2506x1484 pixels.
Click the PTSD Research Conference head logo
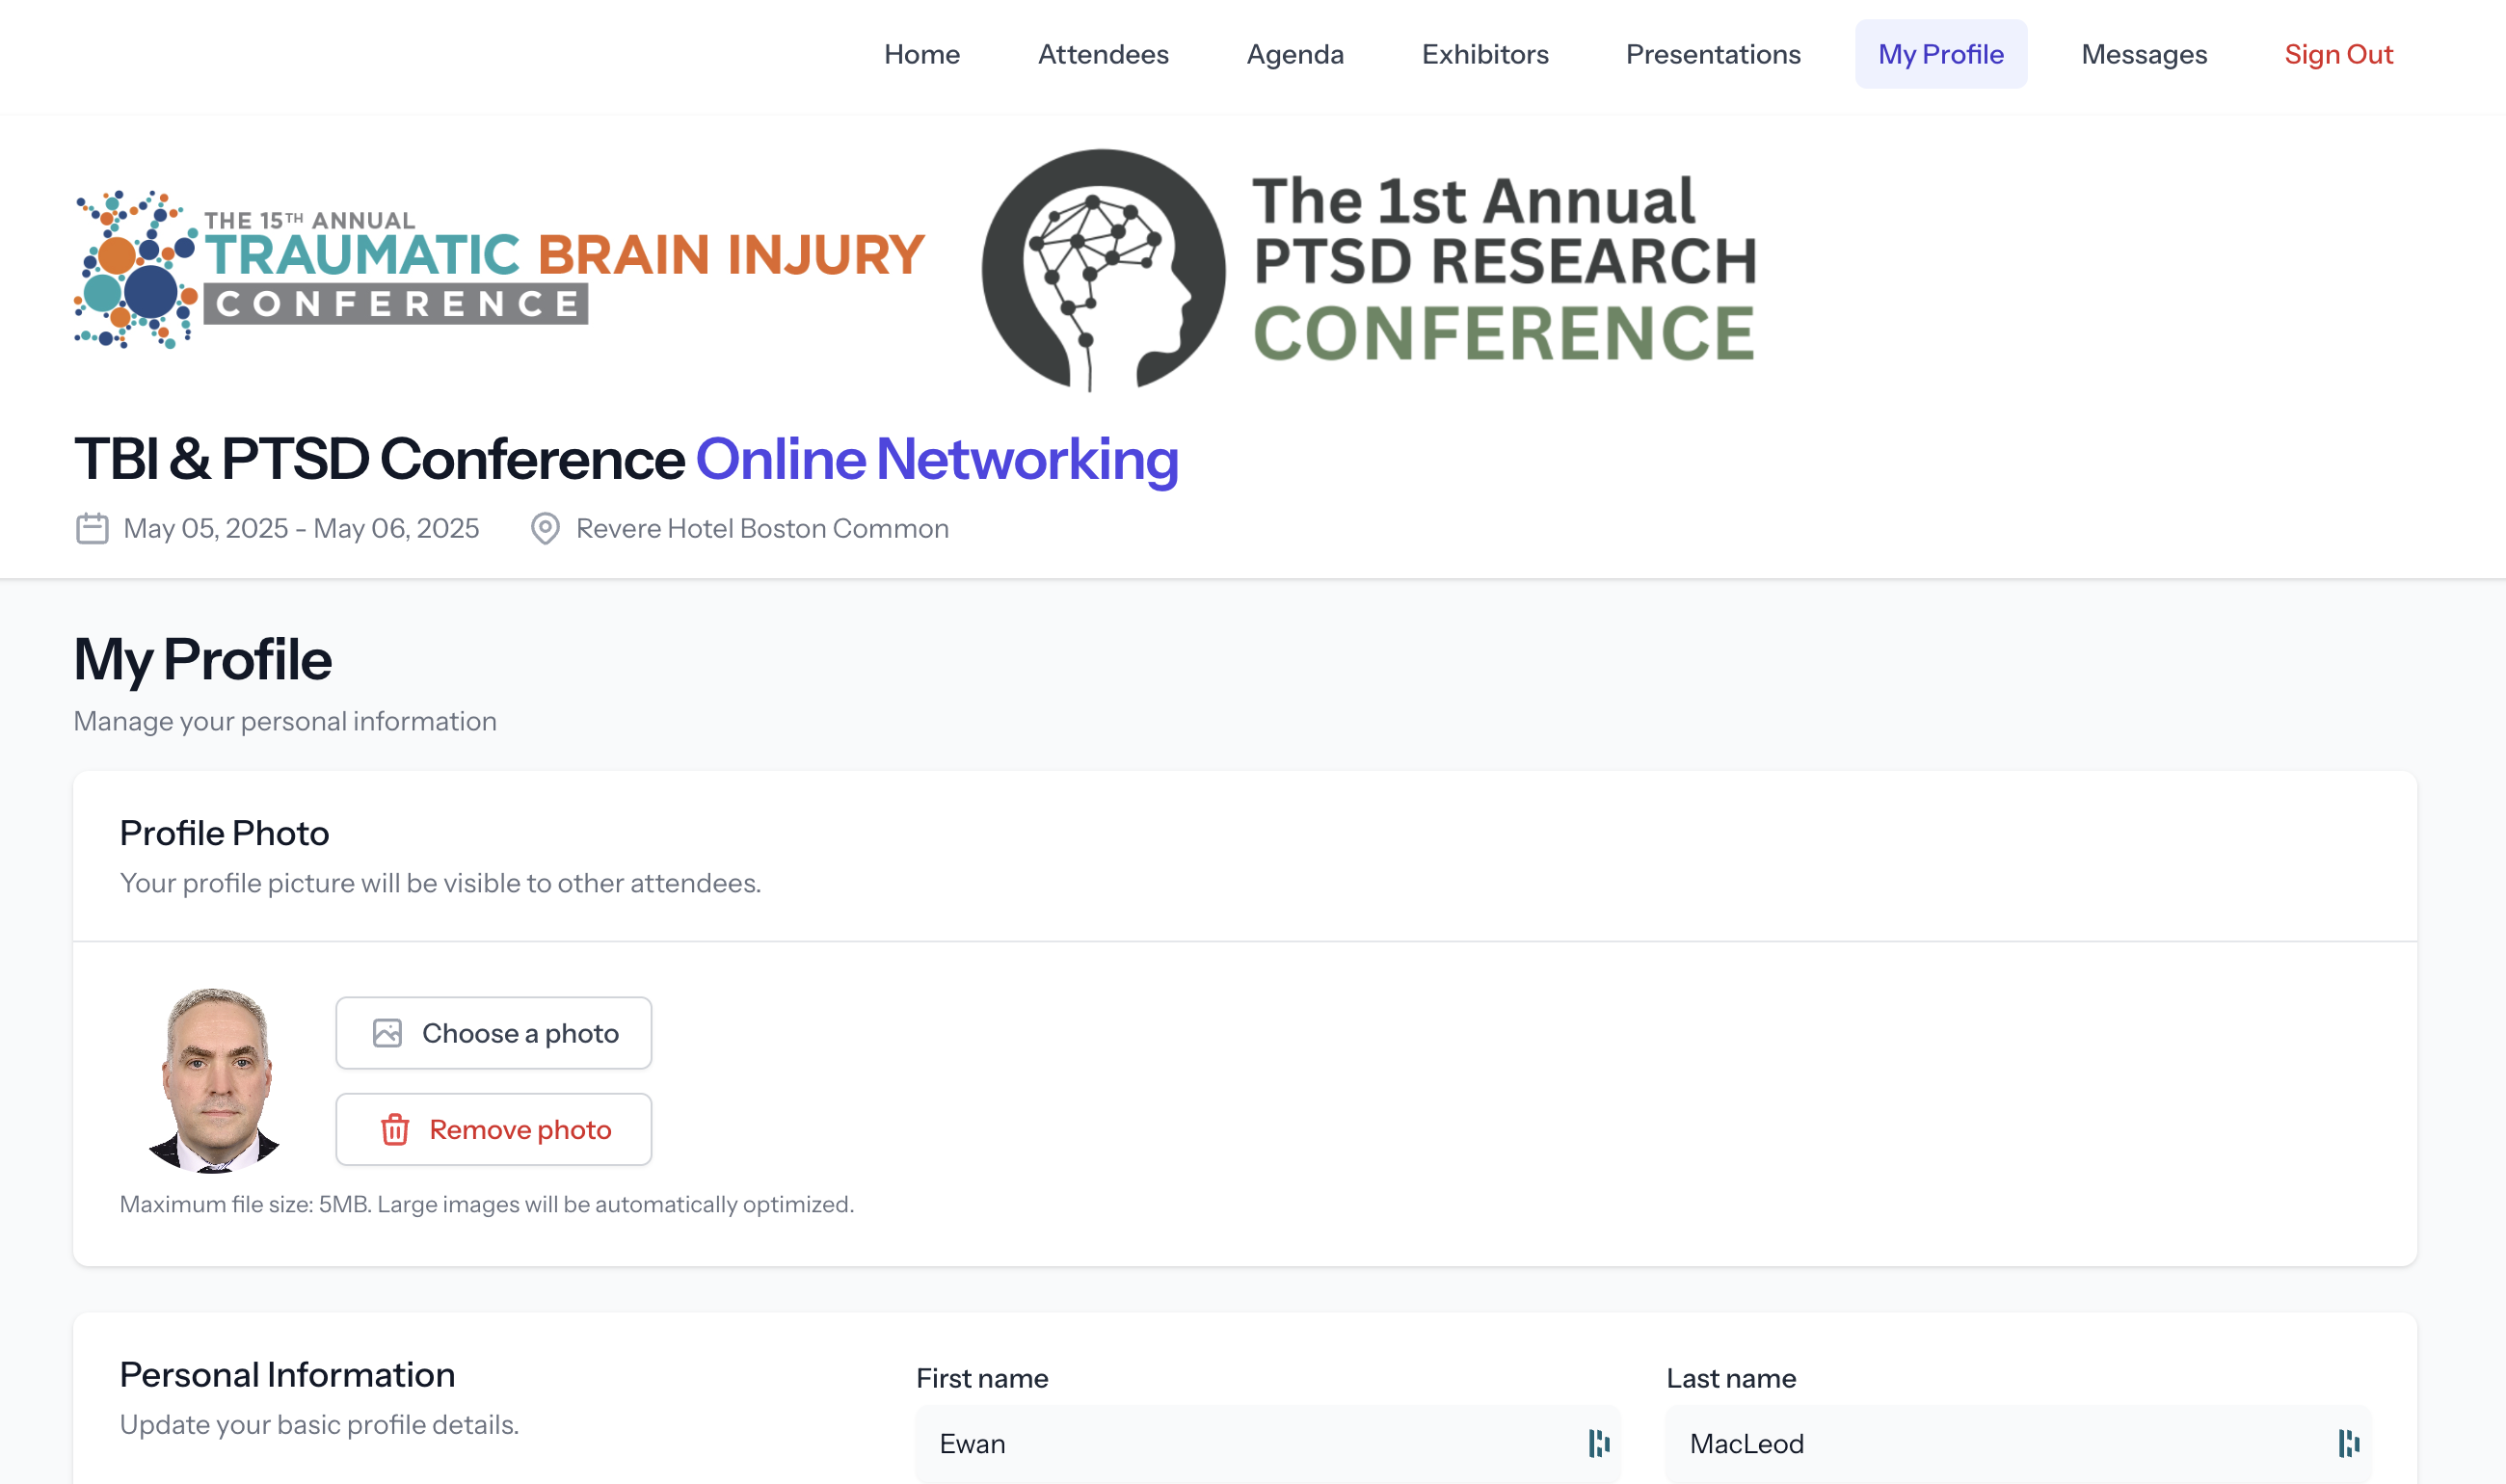(x=1103, y=269)
